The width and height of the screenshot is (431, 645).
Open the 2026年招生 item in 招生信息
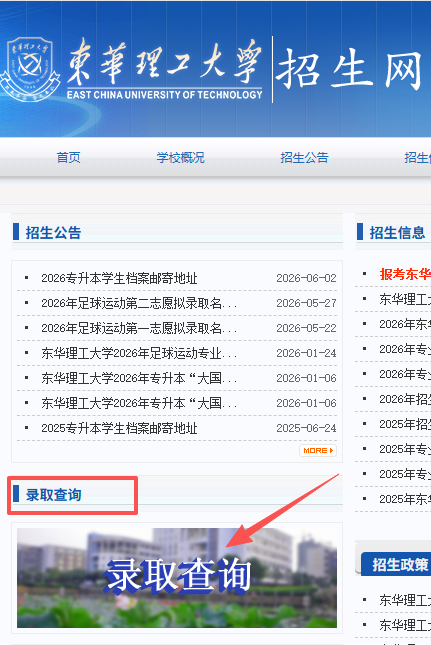point(405,399)
